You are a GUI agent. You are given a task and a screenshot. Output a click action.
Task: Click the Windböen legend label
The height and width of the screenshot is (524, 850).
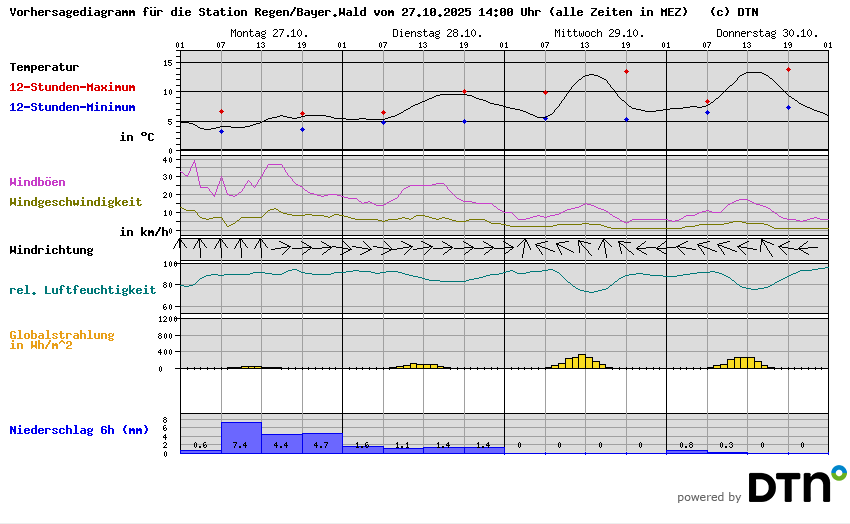point(38,182)
